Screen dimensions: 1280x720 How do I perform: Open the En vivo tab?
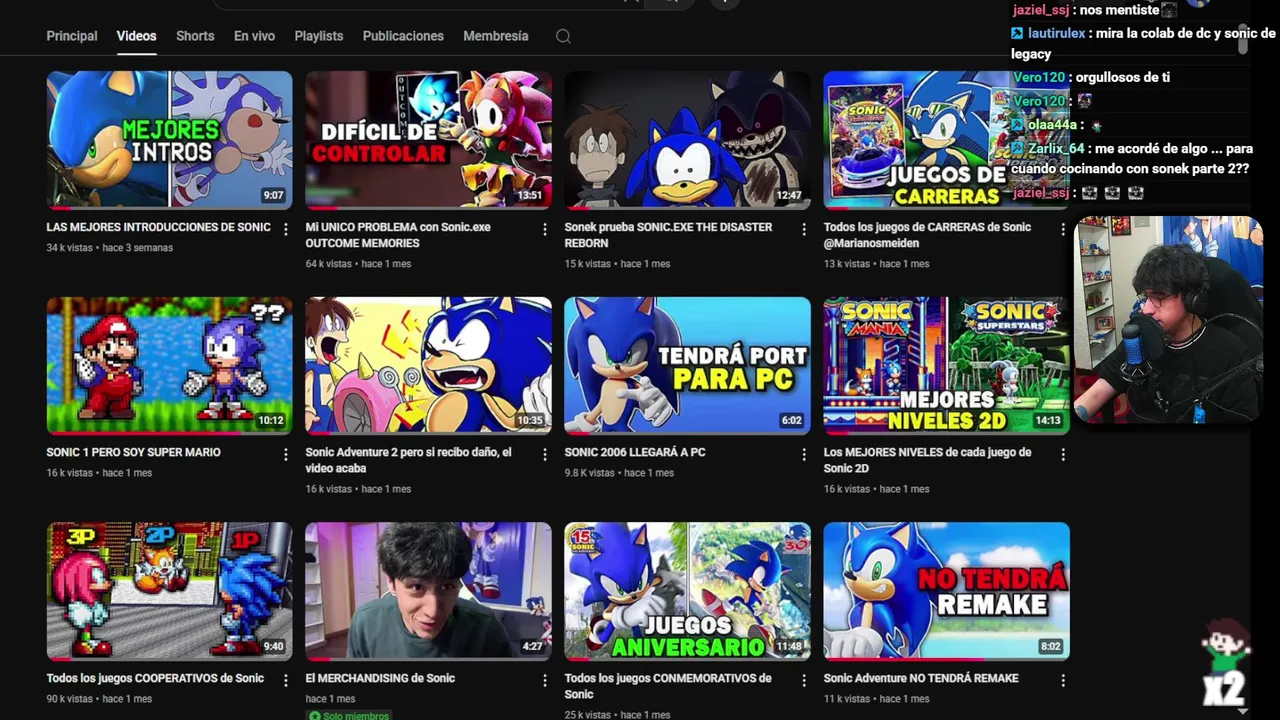[254, 36]
